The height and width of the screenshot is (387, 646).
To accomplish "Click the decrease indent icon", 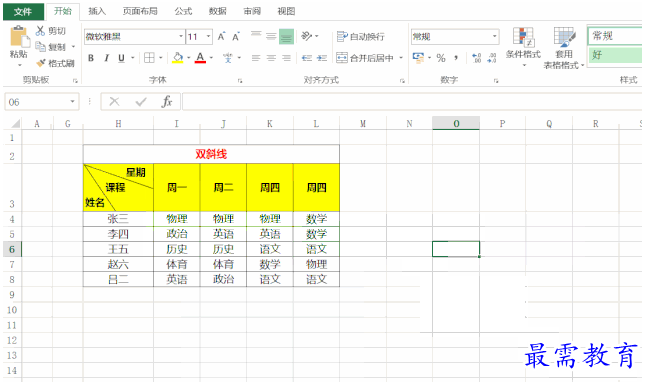I will pyautogui.click(x=307, y=58).
